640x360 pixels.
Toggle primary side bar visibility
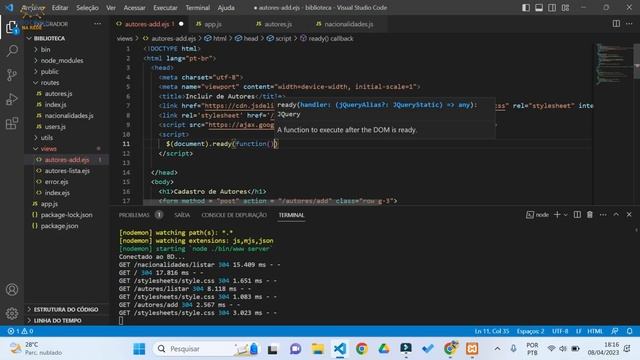[x=526, y=8]
